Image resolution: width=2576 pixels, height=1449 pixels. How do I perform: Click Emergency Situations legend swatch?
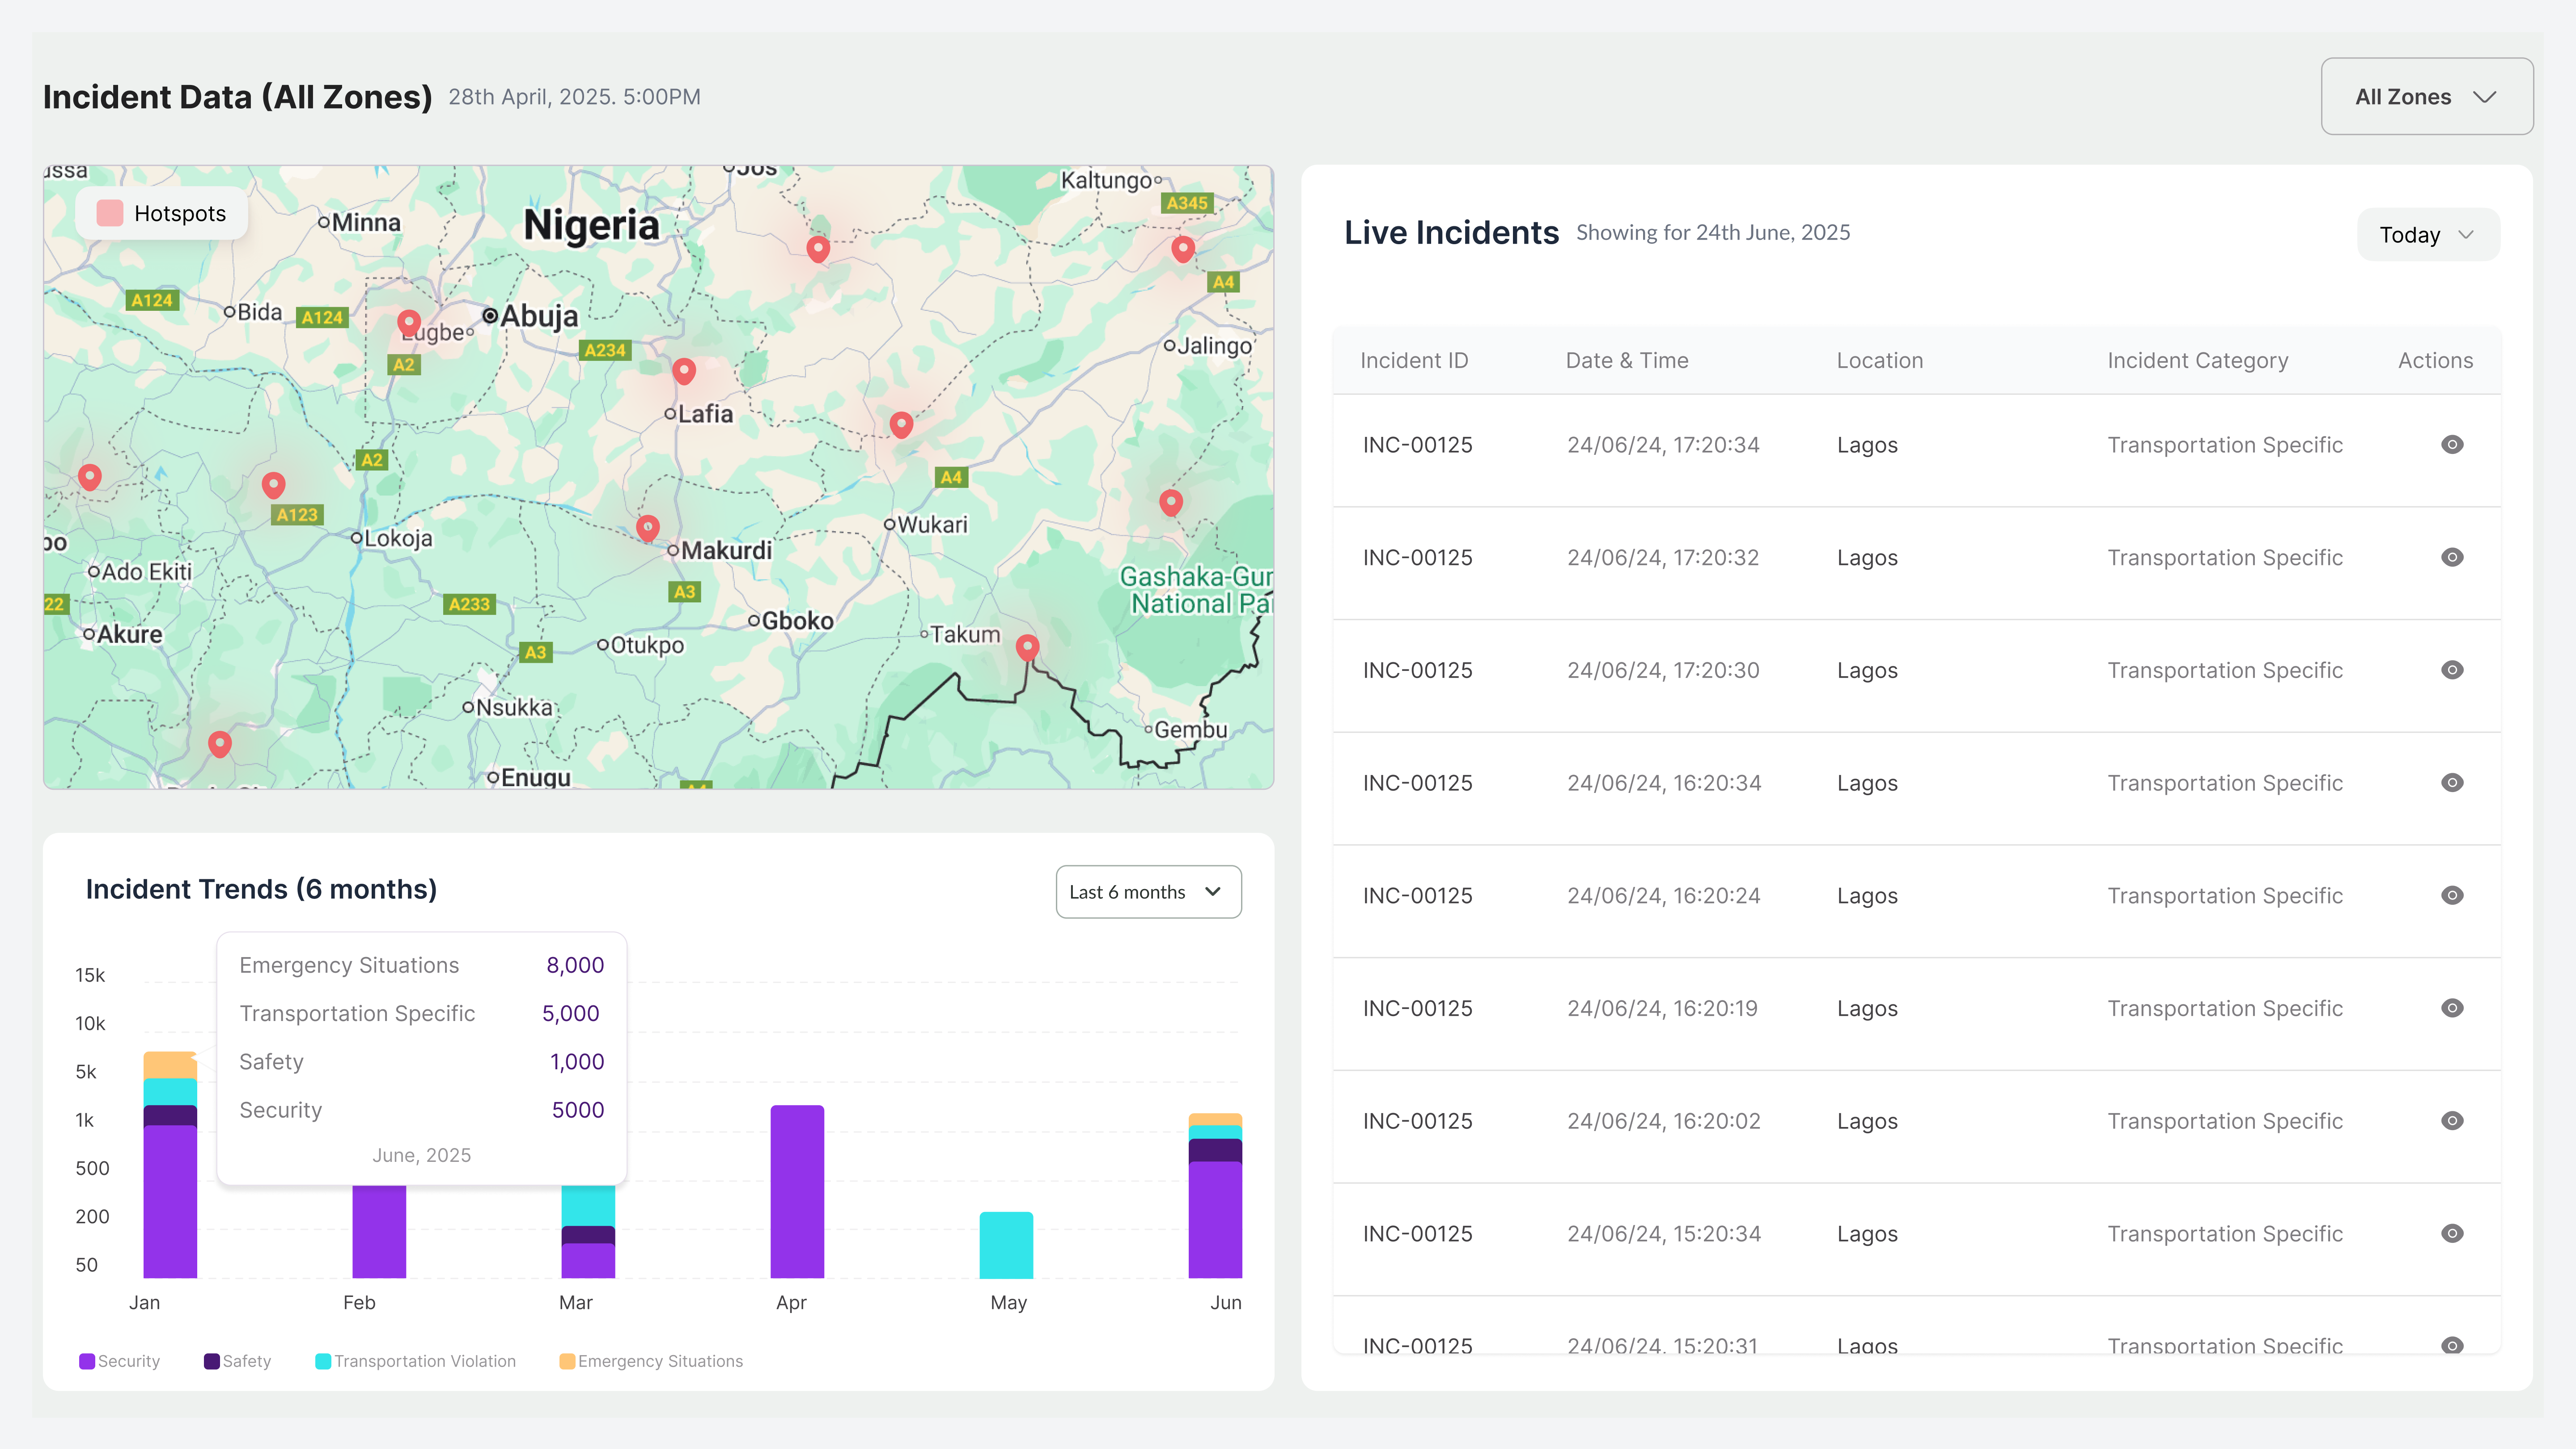567,1361
